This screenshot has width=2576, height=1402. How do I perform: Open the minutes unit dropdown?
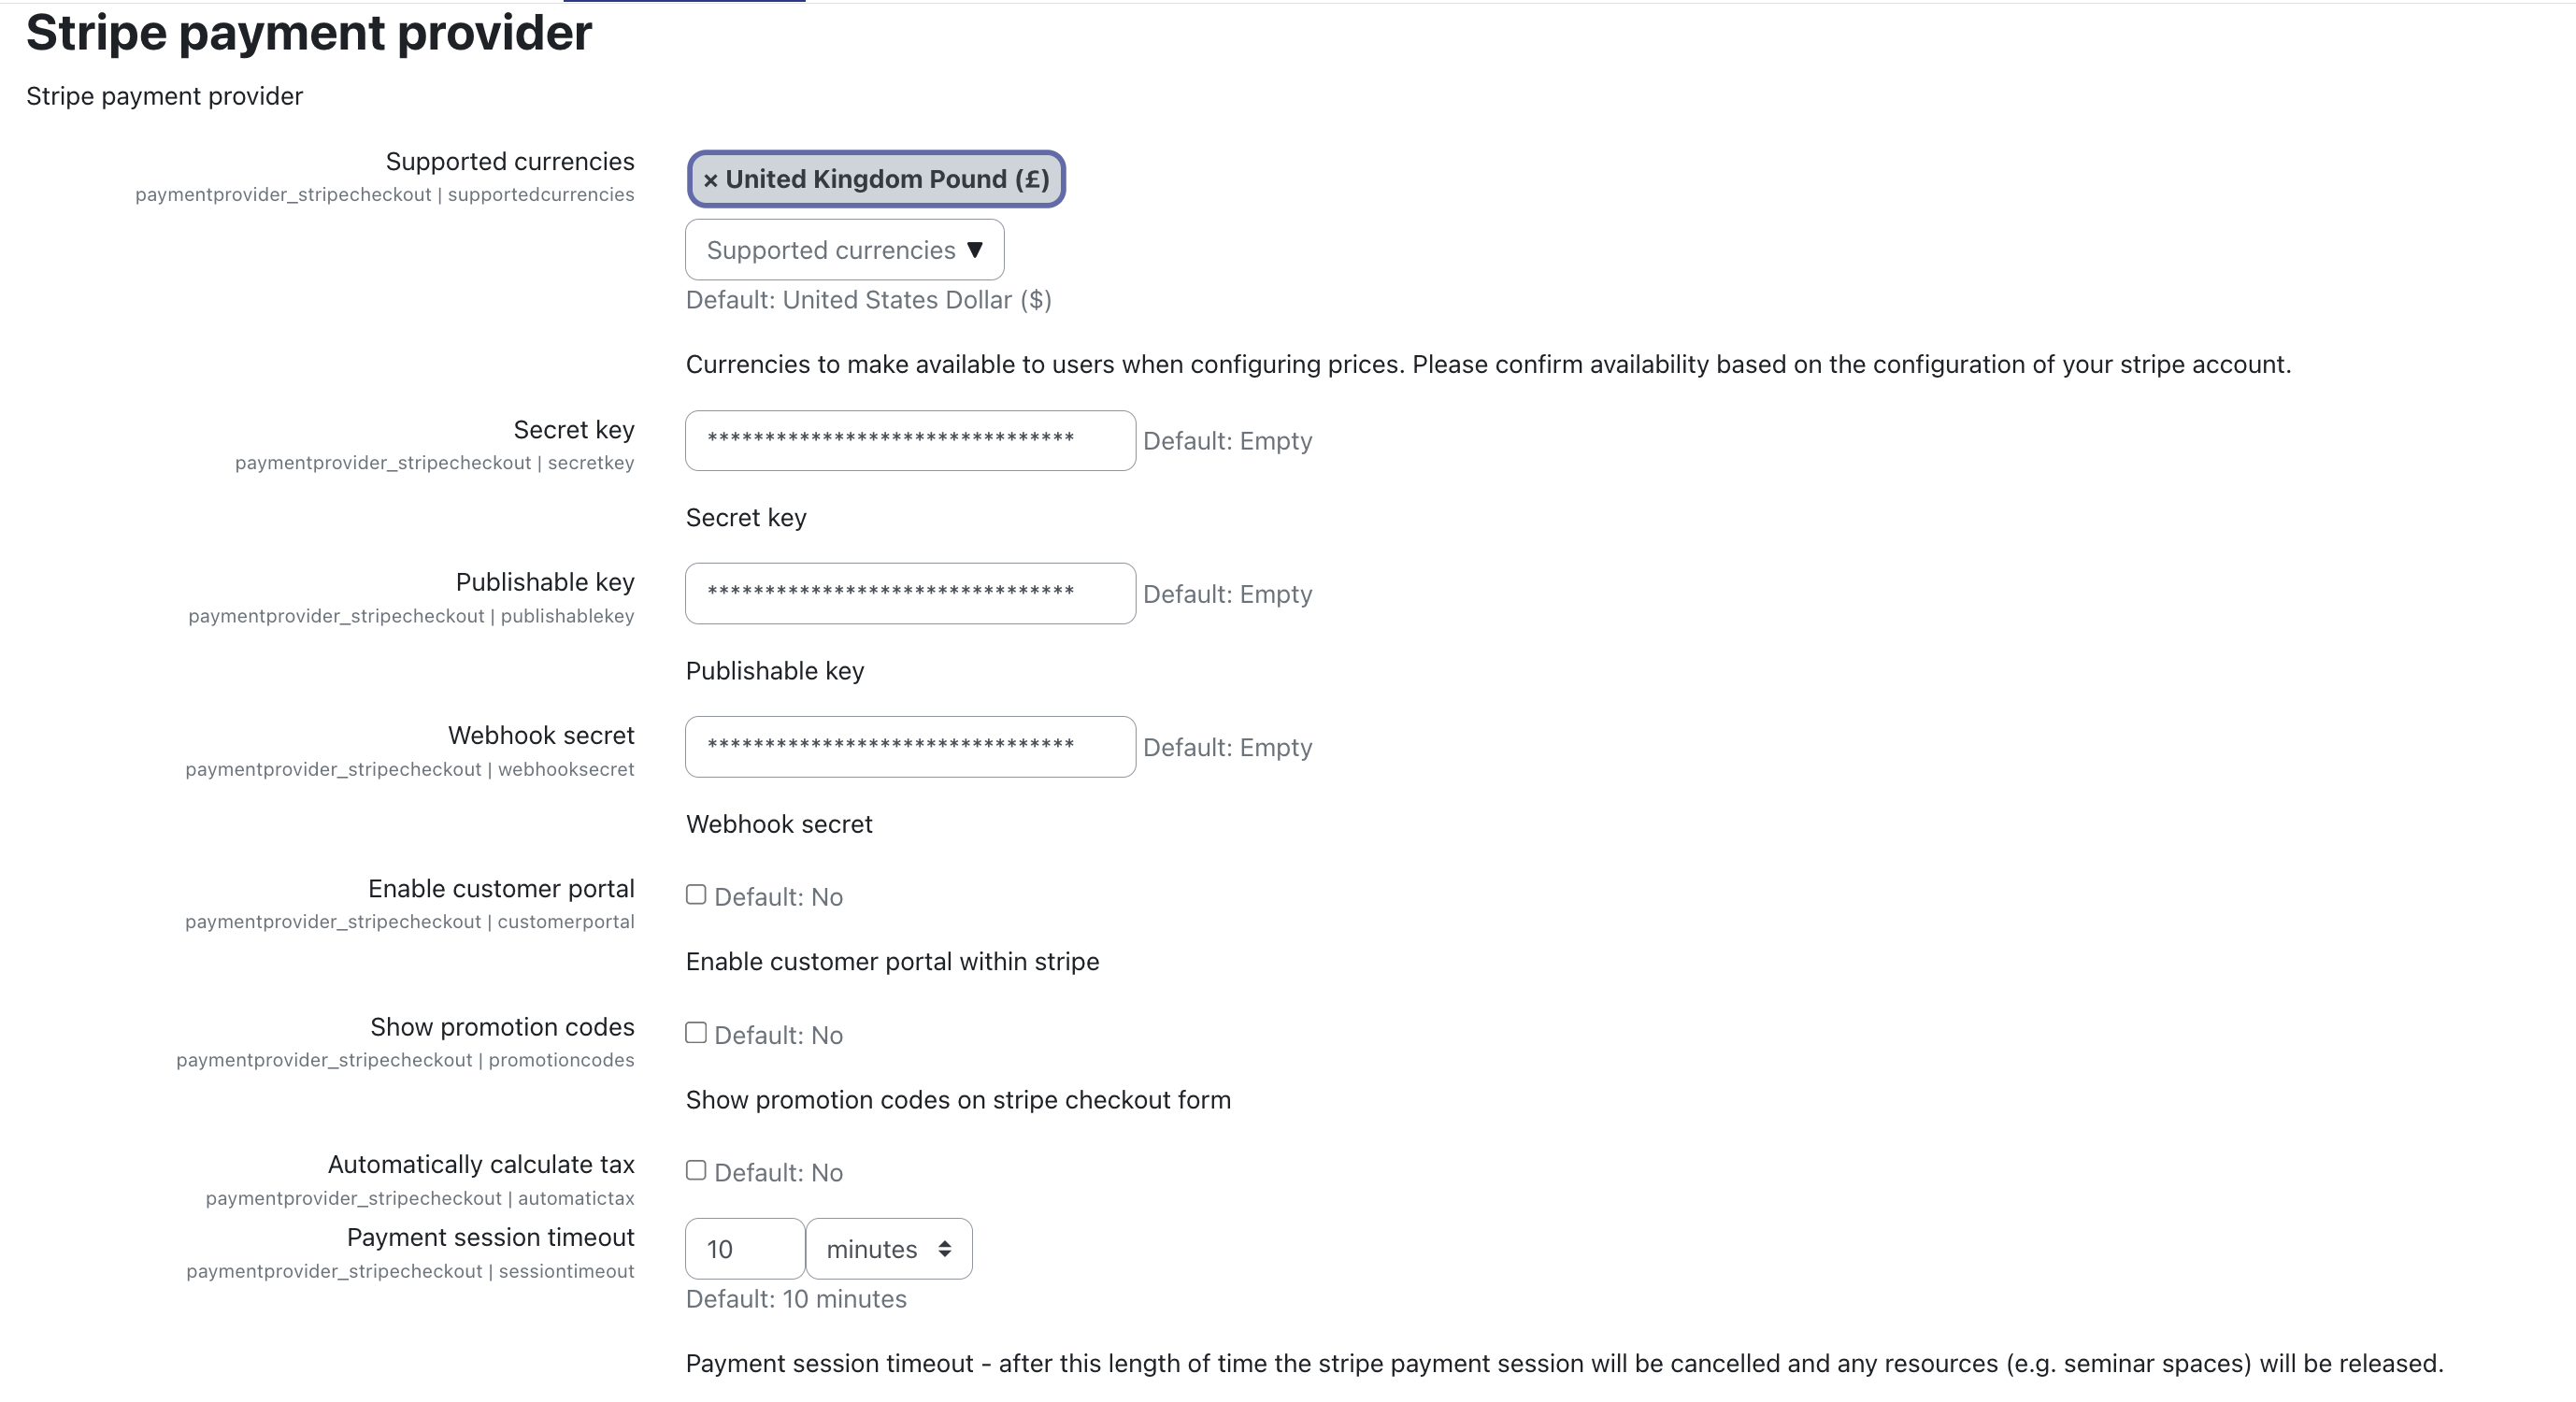889,1249
